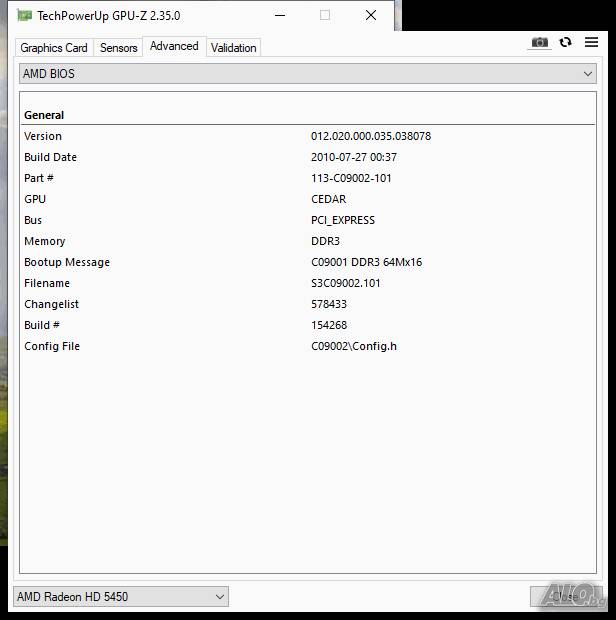Open the AMD Radeon HD 5450 device dropdown
This screenshot has width=616, height=620.
click(121, 596)
